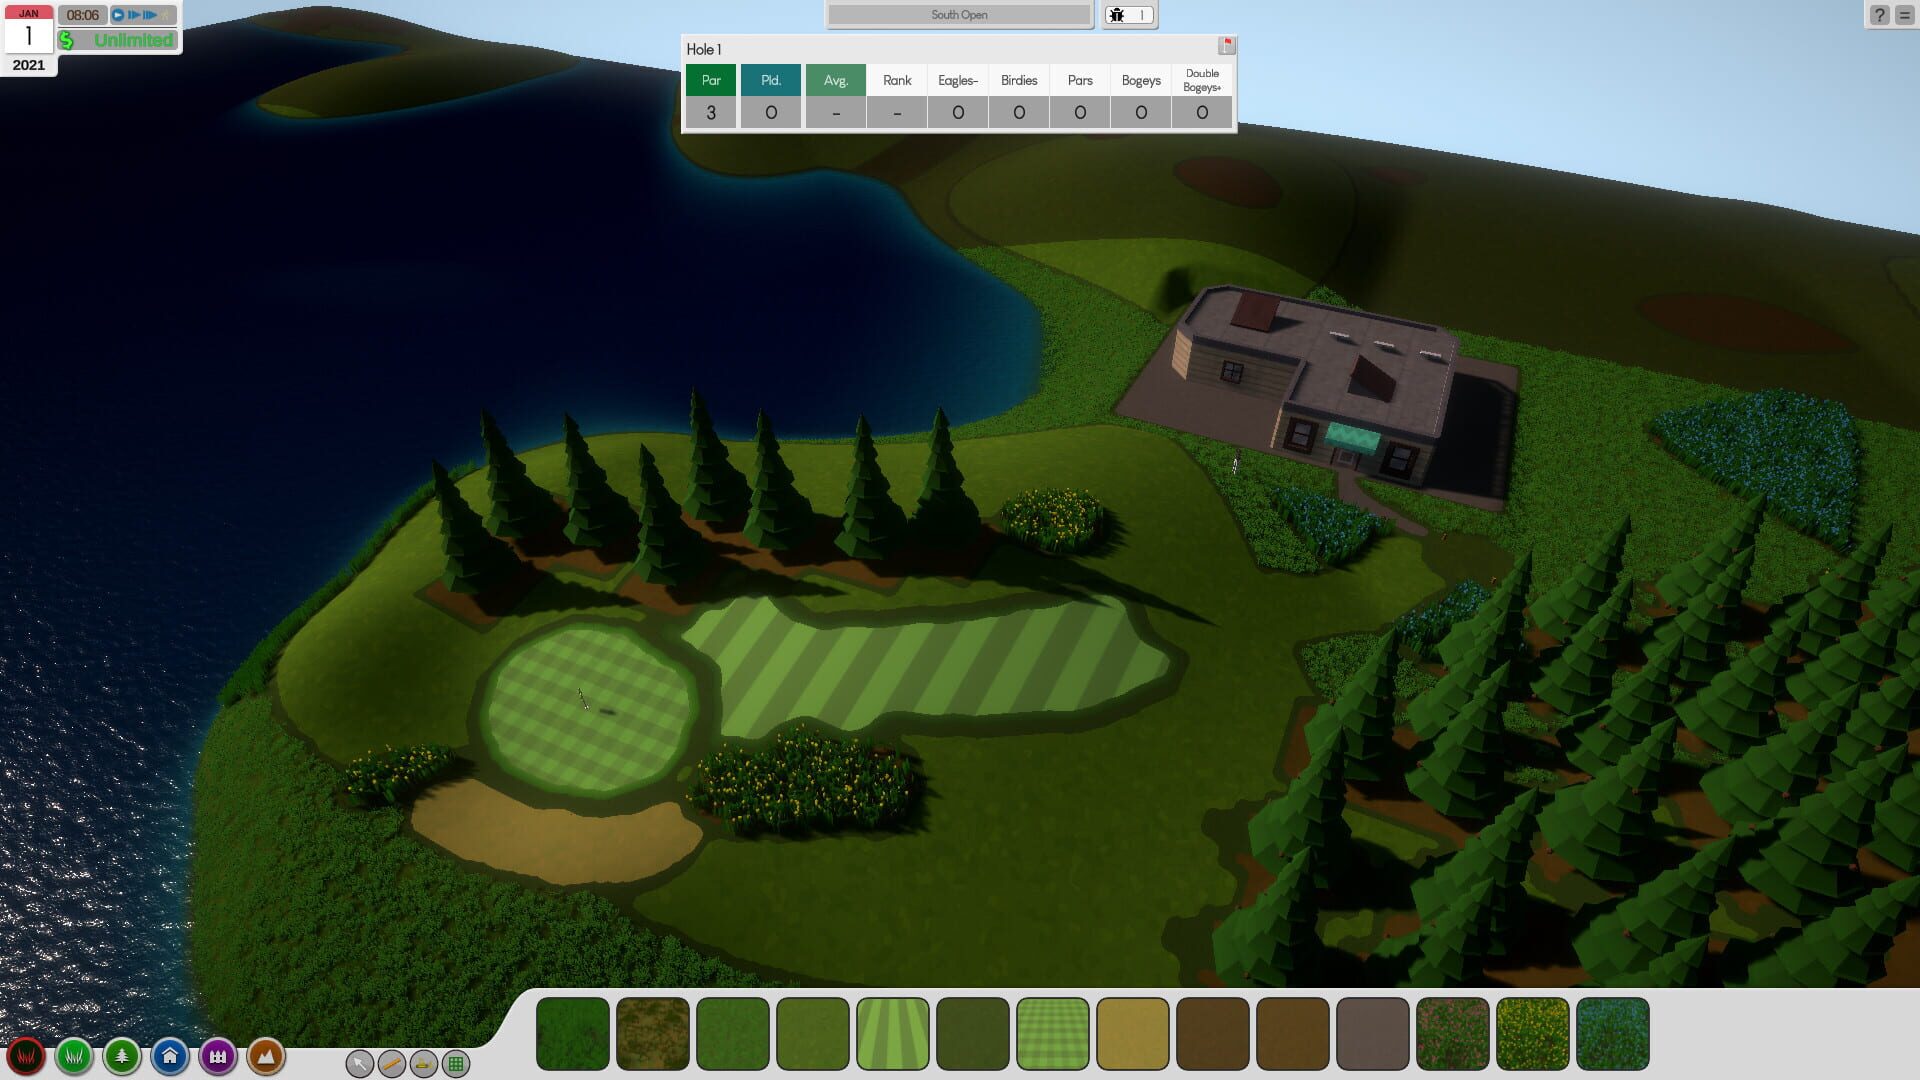Open the bulldozer demolish tool

(422, 1065)
